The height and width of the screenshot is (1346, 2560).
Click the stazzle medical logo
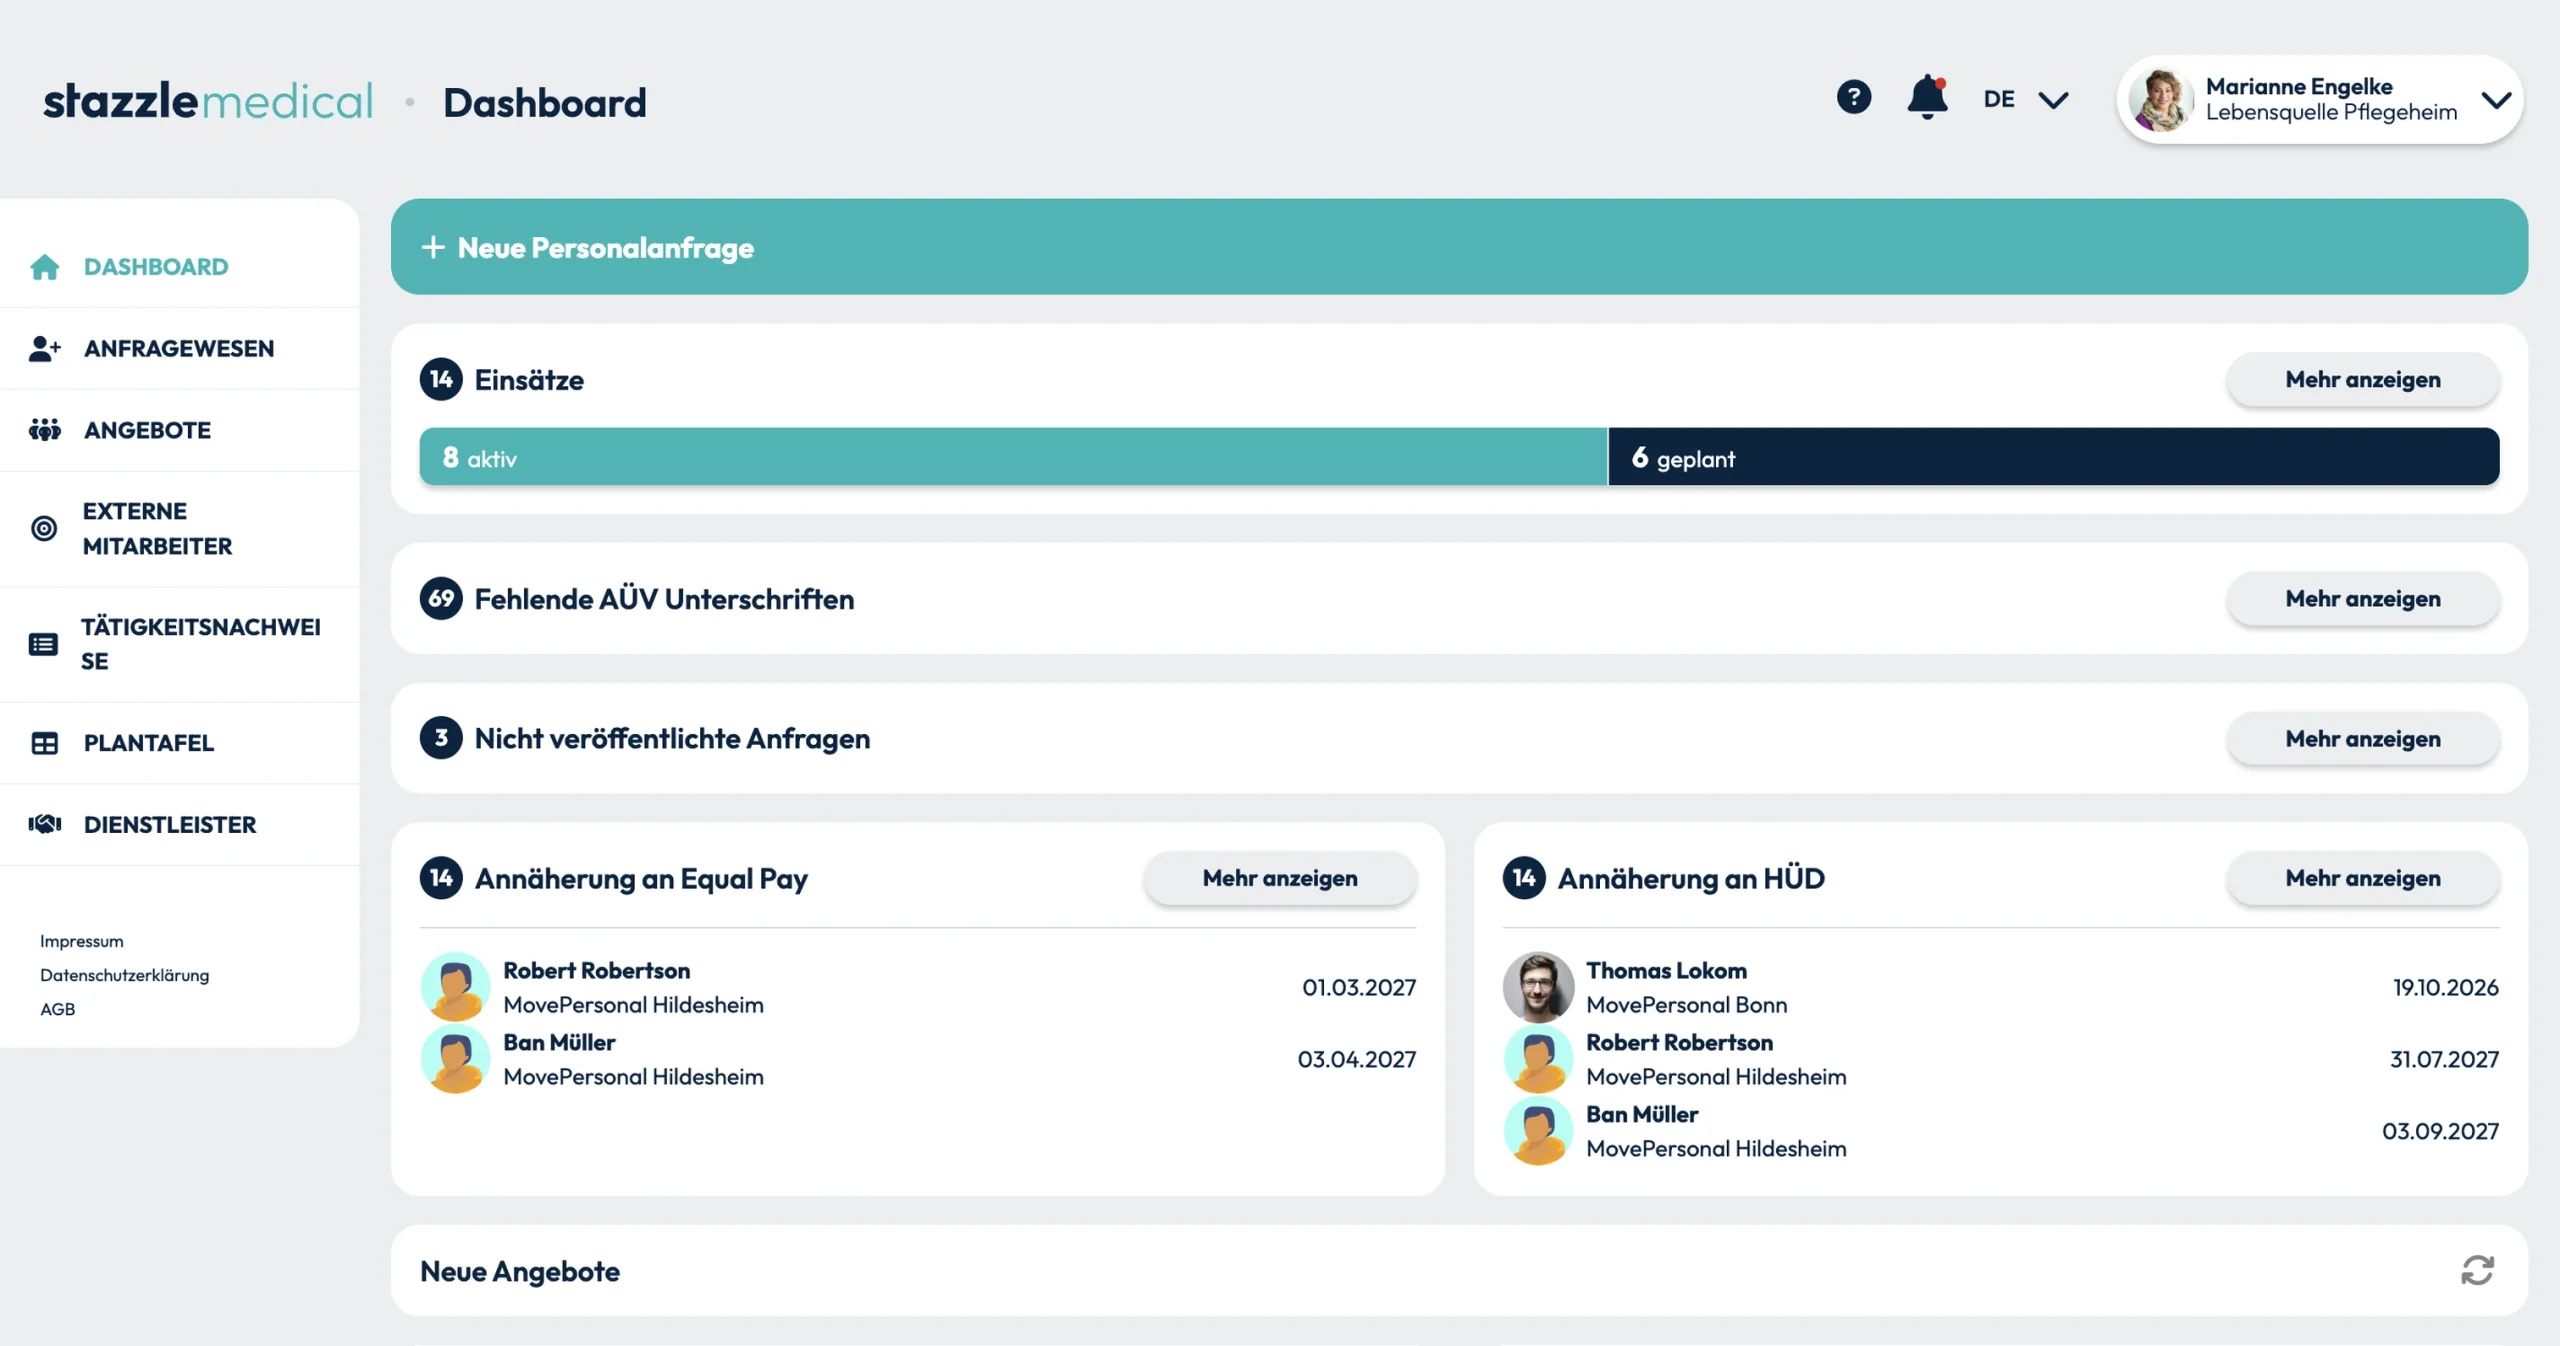tap(208, 101)
